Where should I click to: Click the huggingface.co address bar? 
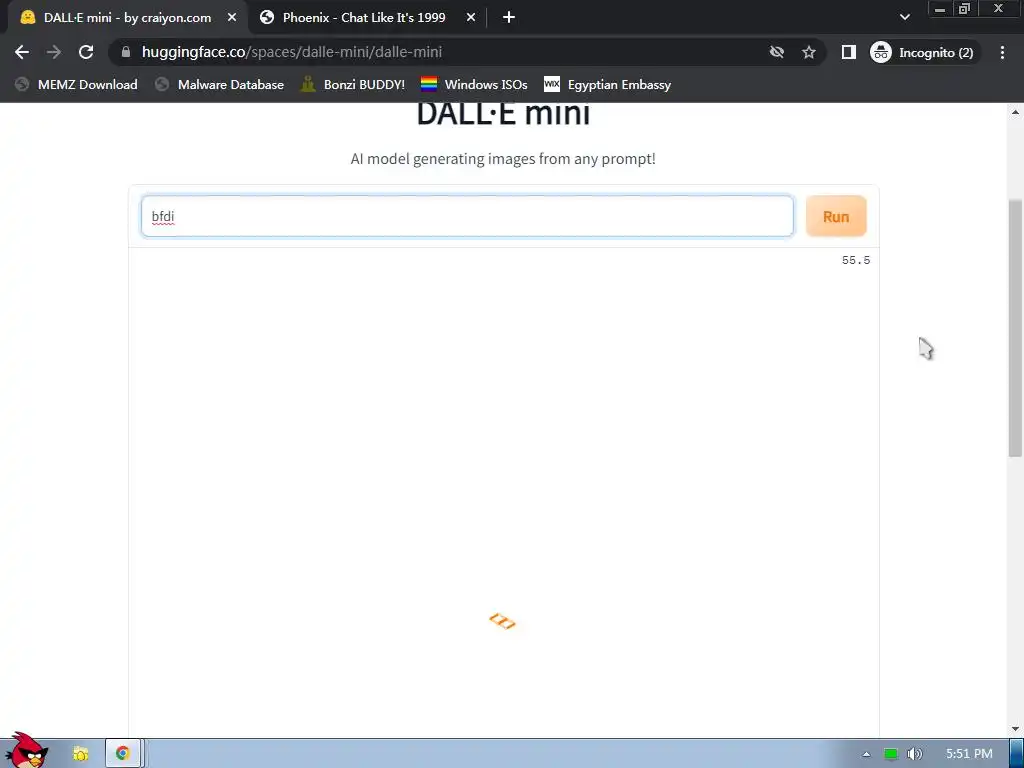(438, 52)
